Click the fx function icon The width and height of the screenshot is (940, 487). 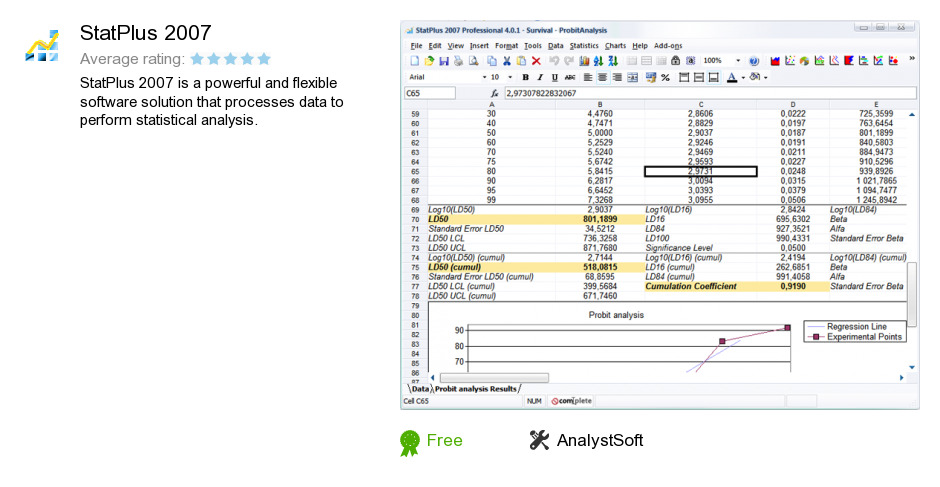495,94
